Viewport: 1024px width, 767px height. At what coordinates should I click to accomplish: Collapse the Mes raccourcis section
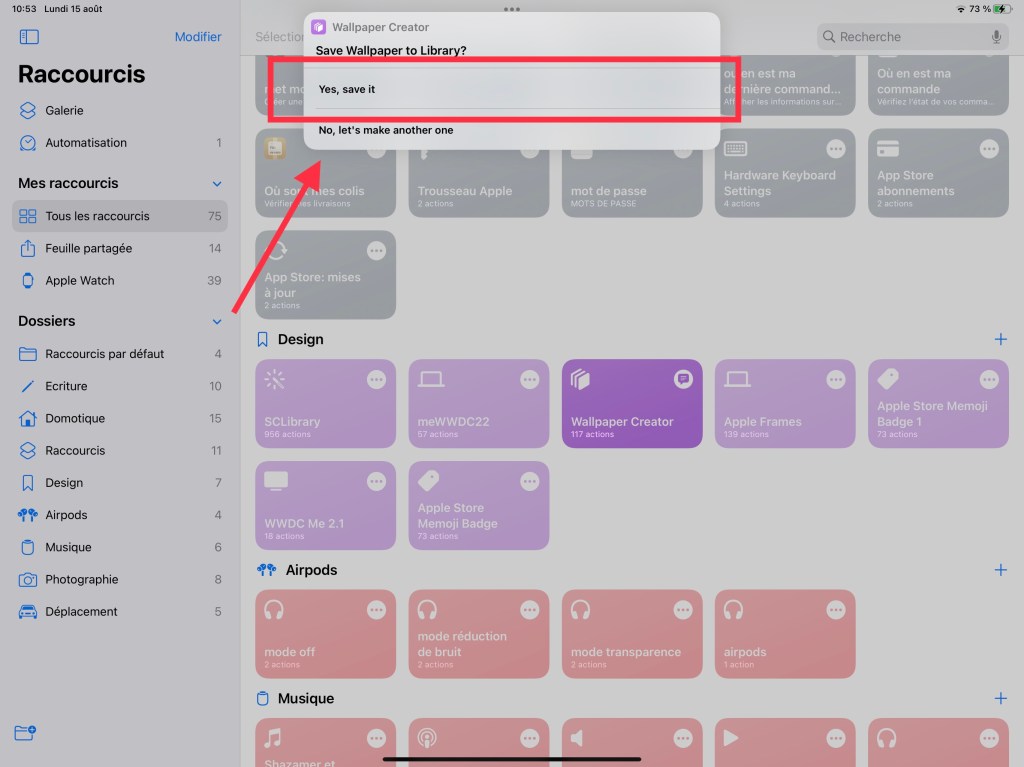pos(217,184)
